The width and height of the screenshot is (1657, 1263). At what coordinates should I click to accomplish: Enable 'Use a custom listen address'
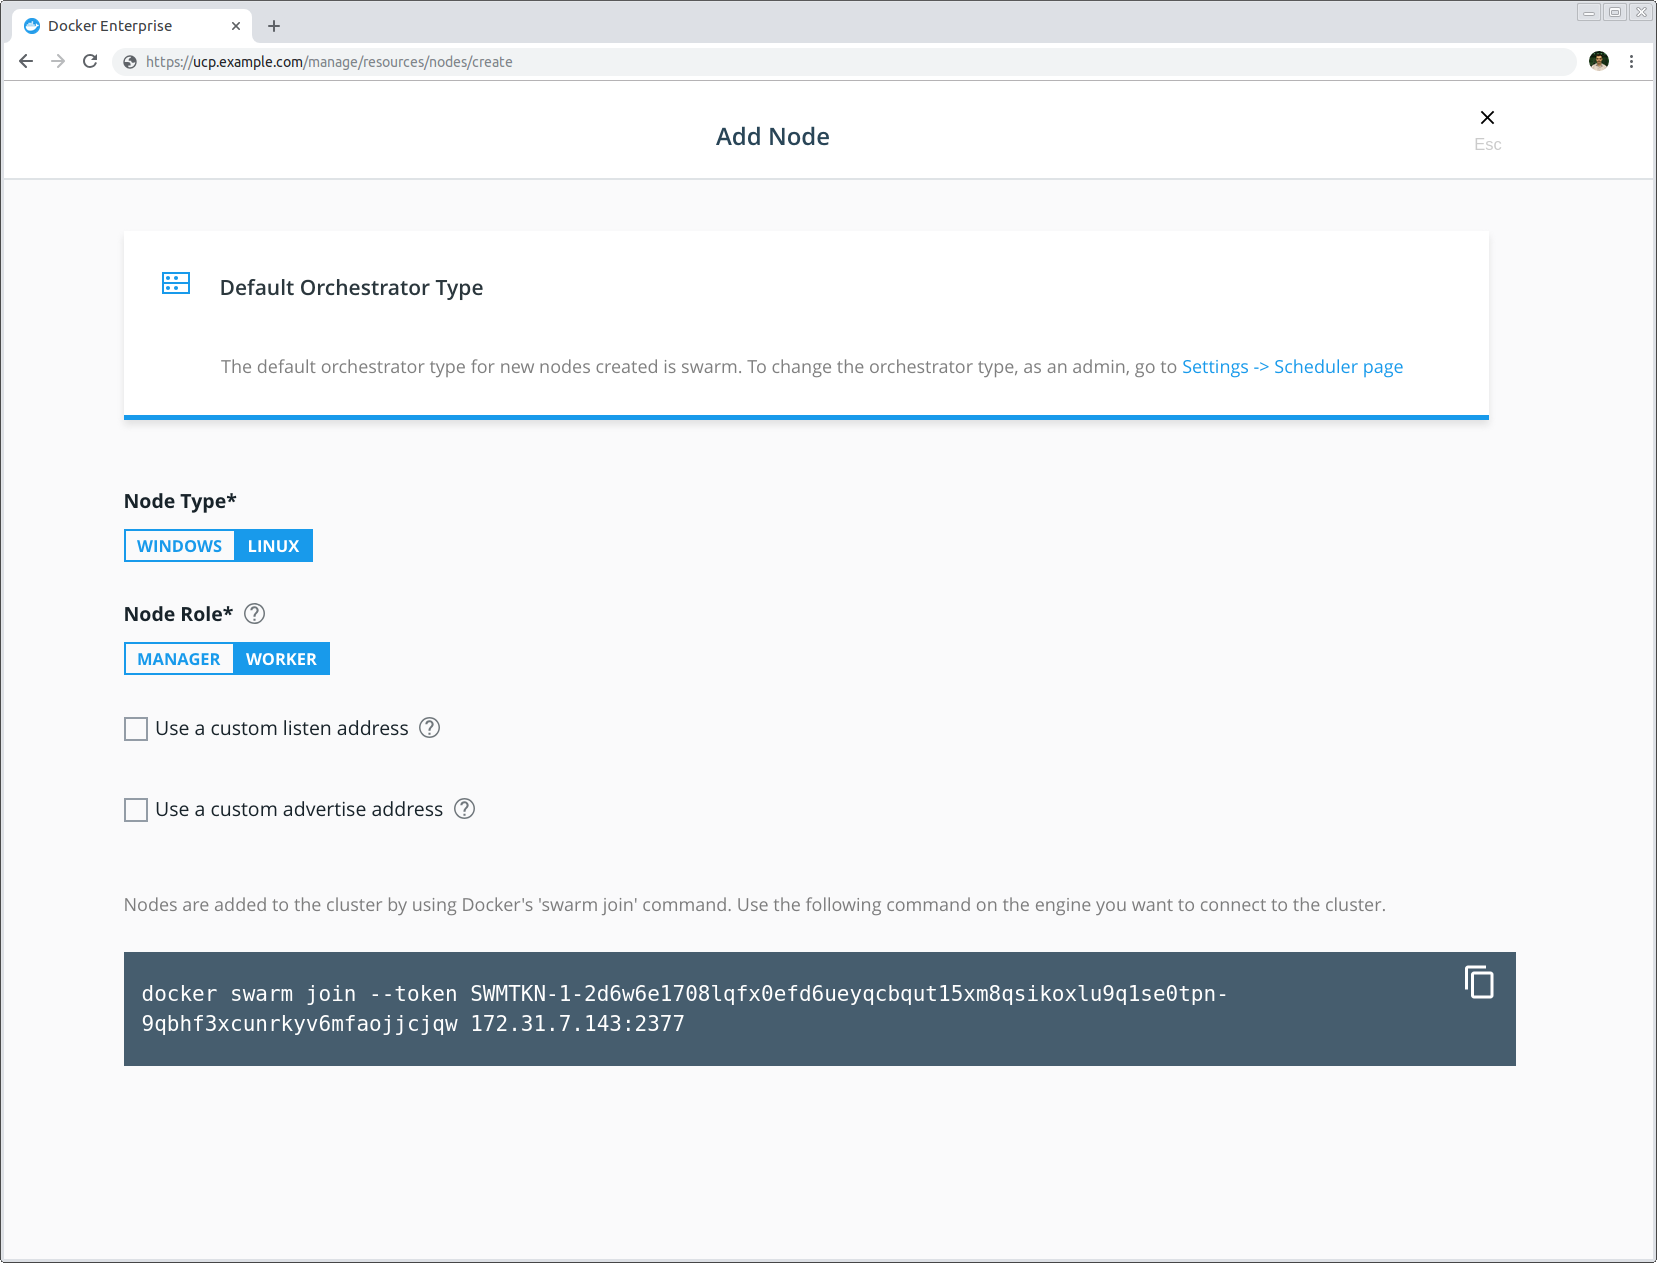tap(135, 728)
